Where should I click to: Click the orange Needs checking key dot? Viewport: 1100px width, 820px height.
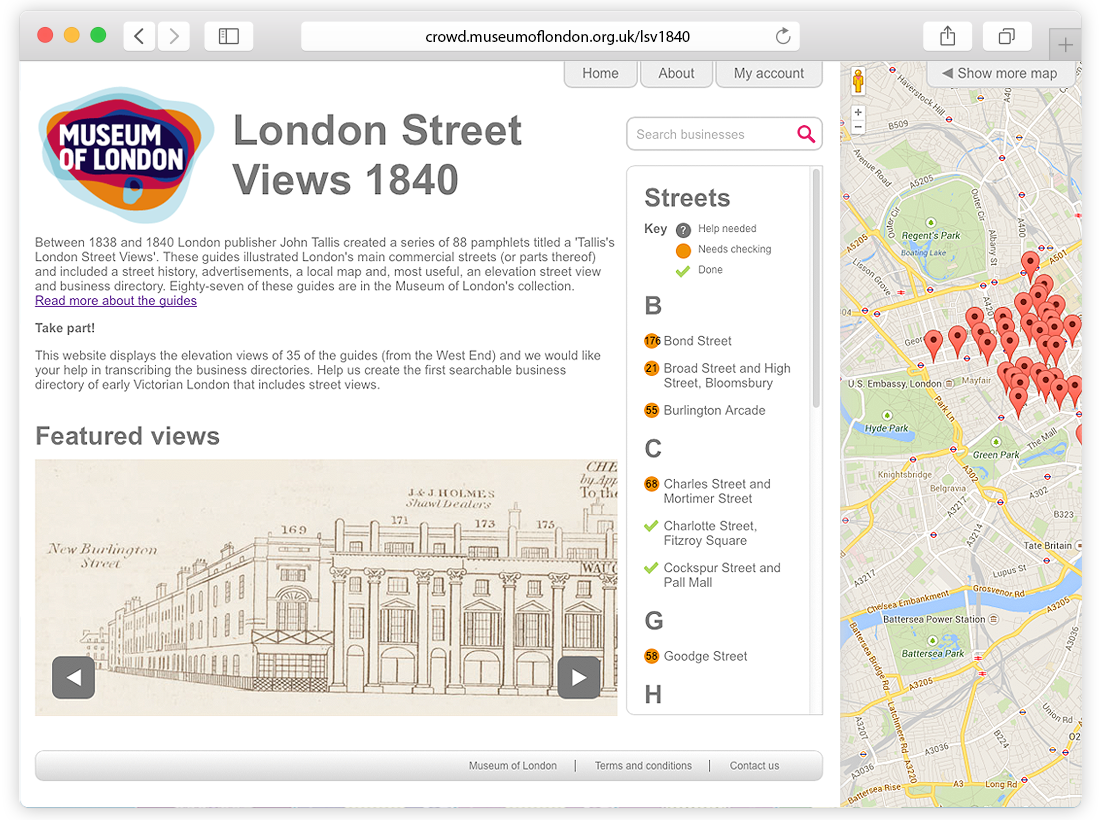683,250
